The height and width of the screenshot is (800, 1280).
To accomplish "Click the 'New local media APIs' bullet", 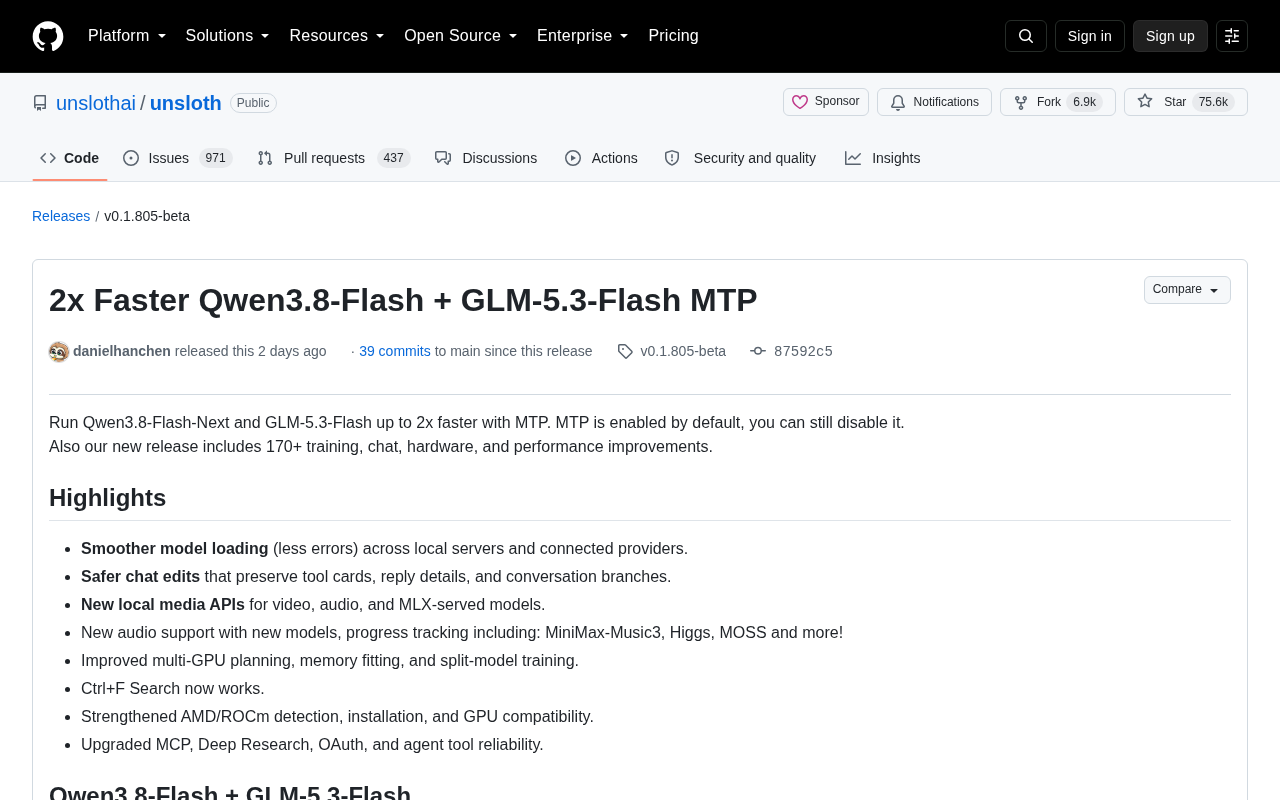I will pyautogui.click(x=313, y=604).
